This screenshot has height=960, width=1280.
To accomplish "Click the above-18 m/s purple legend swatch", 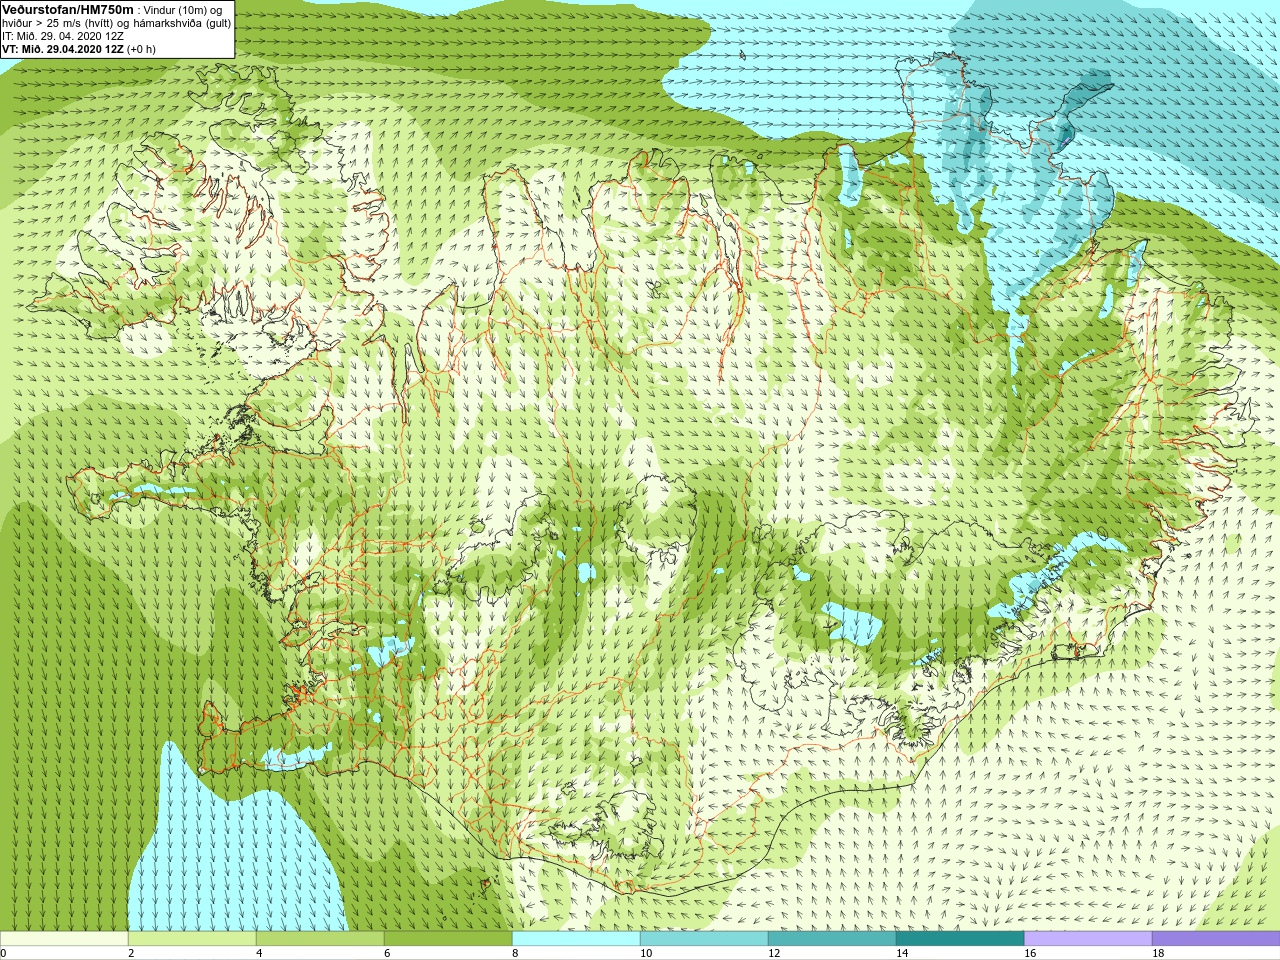I will coord(1216,939).
